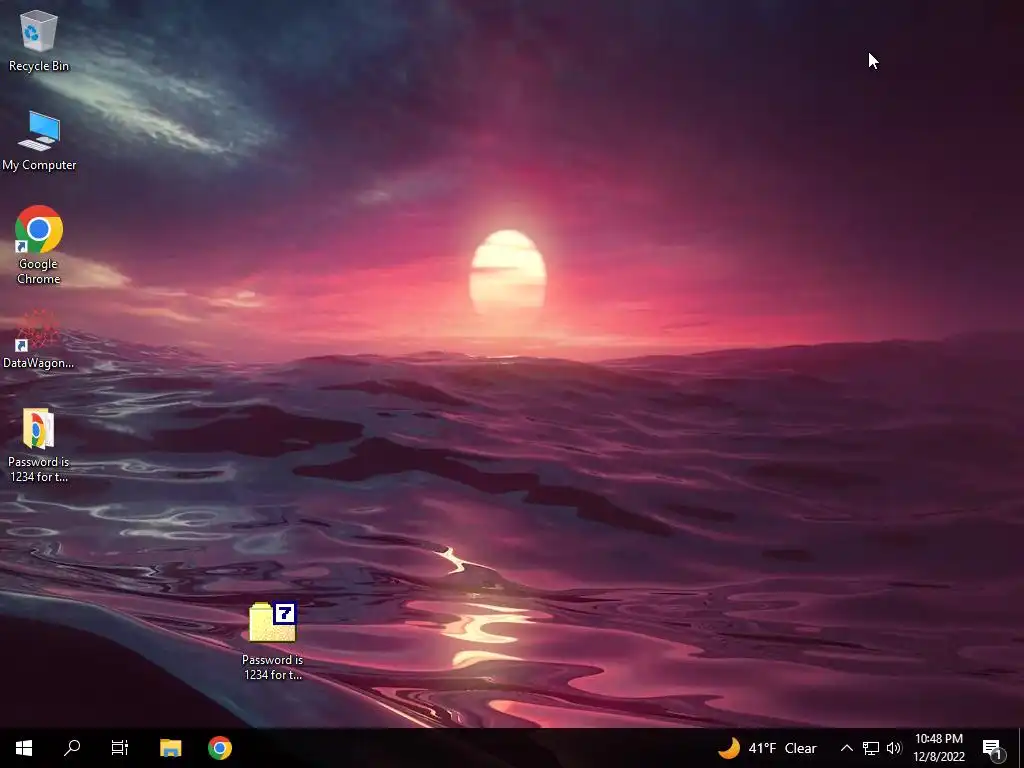
Task: Select the 7-Zip folder icon on desktop
Action: [272, 641]
